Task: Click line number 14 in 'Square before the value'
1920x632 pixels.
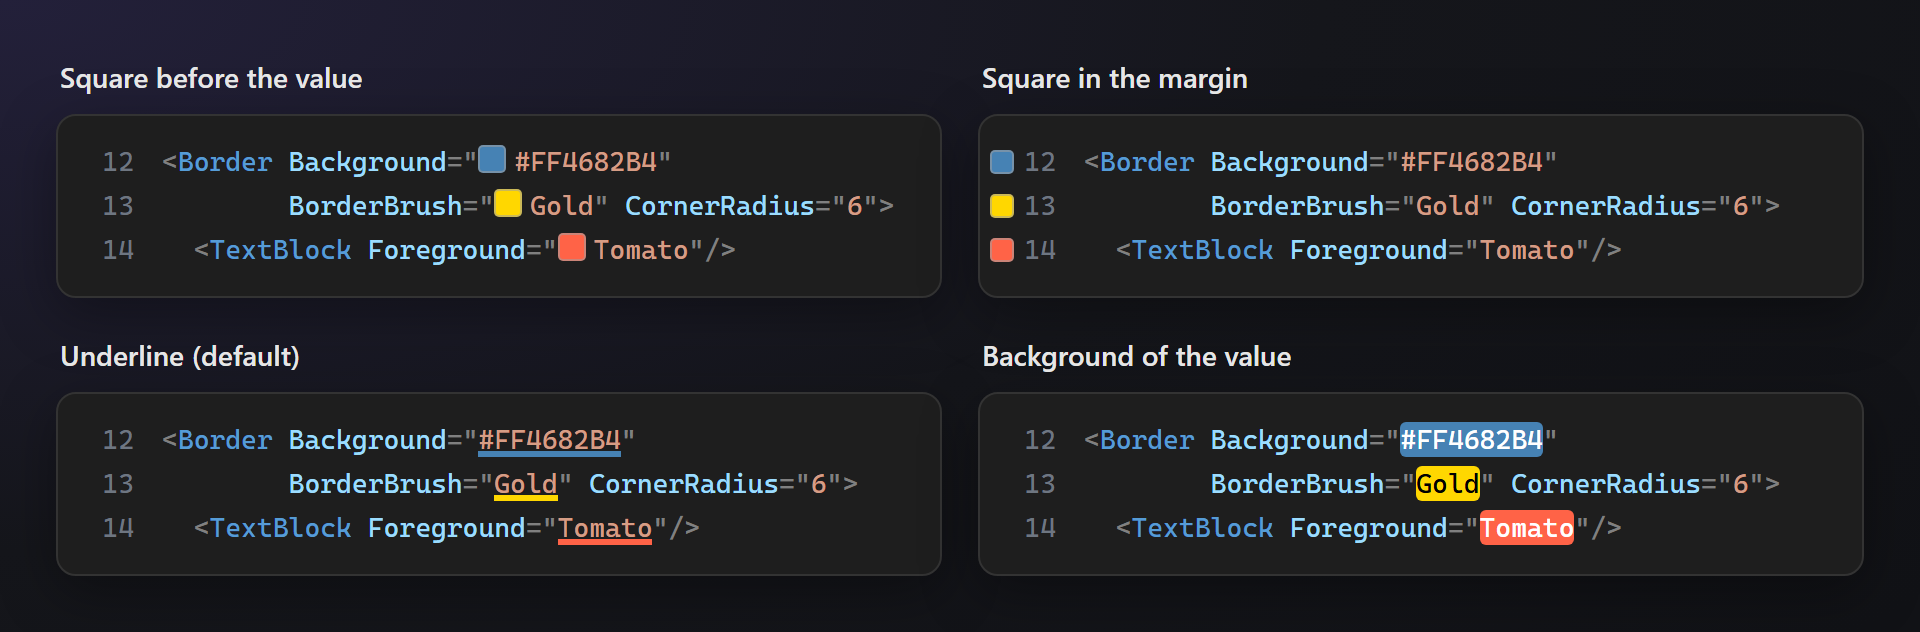Action: (x=118, y=250)
